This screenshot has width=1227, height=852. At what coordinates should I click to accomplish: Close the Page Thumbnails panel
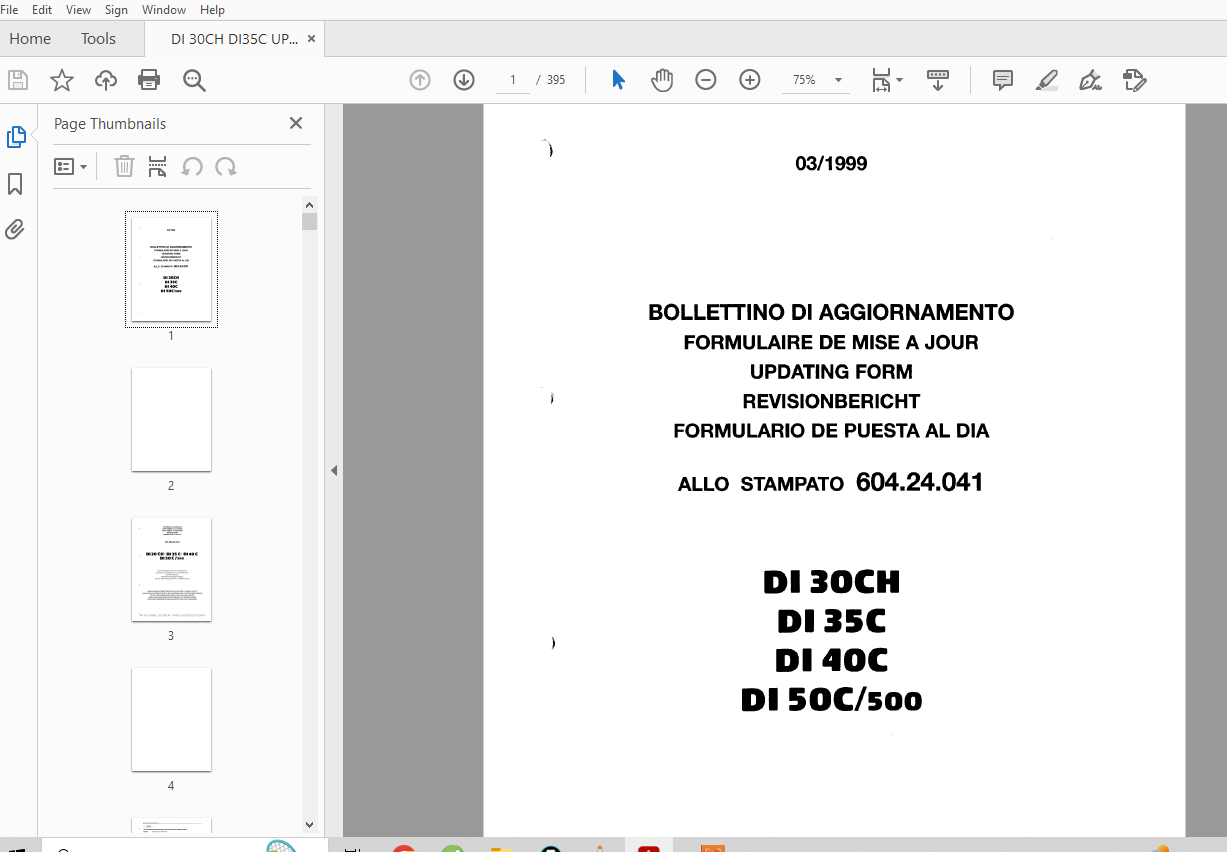tap(296, 123)
